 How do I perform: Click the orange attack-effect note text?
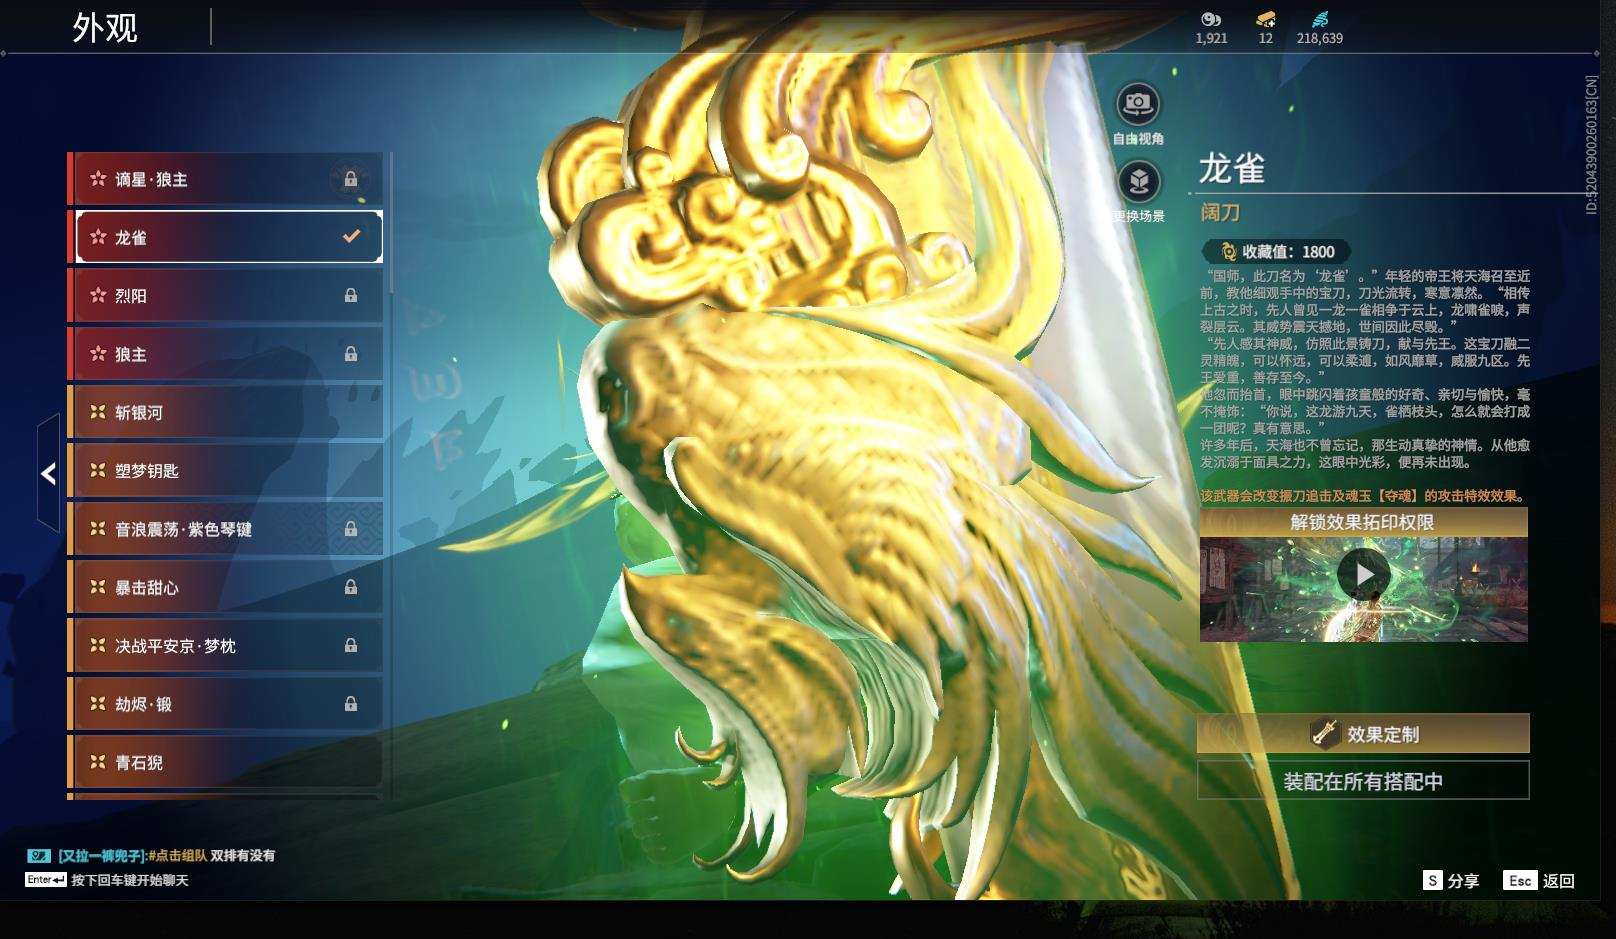pyautogui.click(x=1364, y=496)
